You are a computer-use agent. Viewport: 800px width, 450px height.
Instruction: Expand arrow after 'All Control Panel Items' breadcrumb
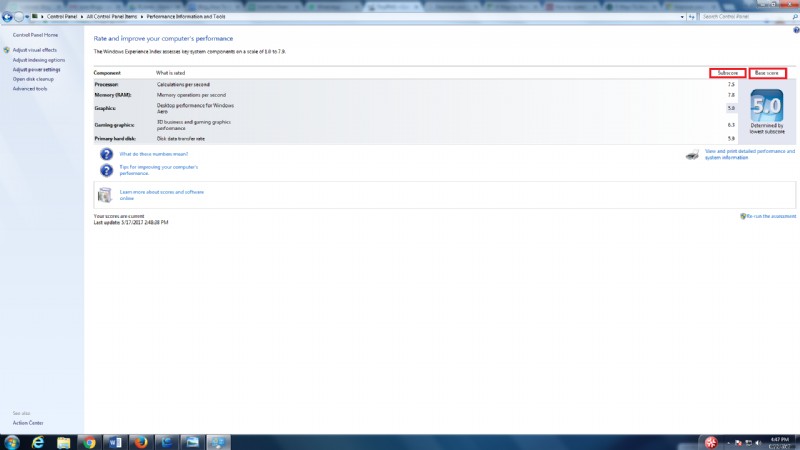point(142,17)
